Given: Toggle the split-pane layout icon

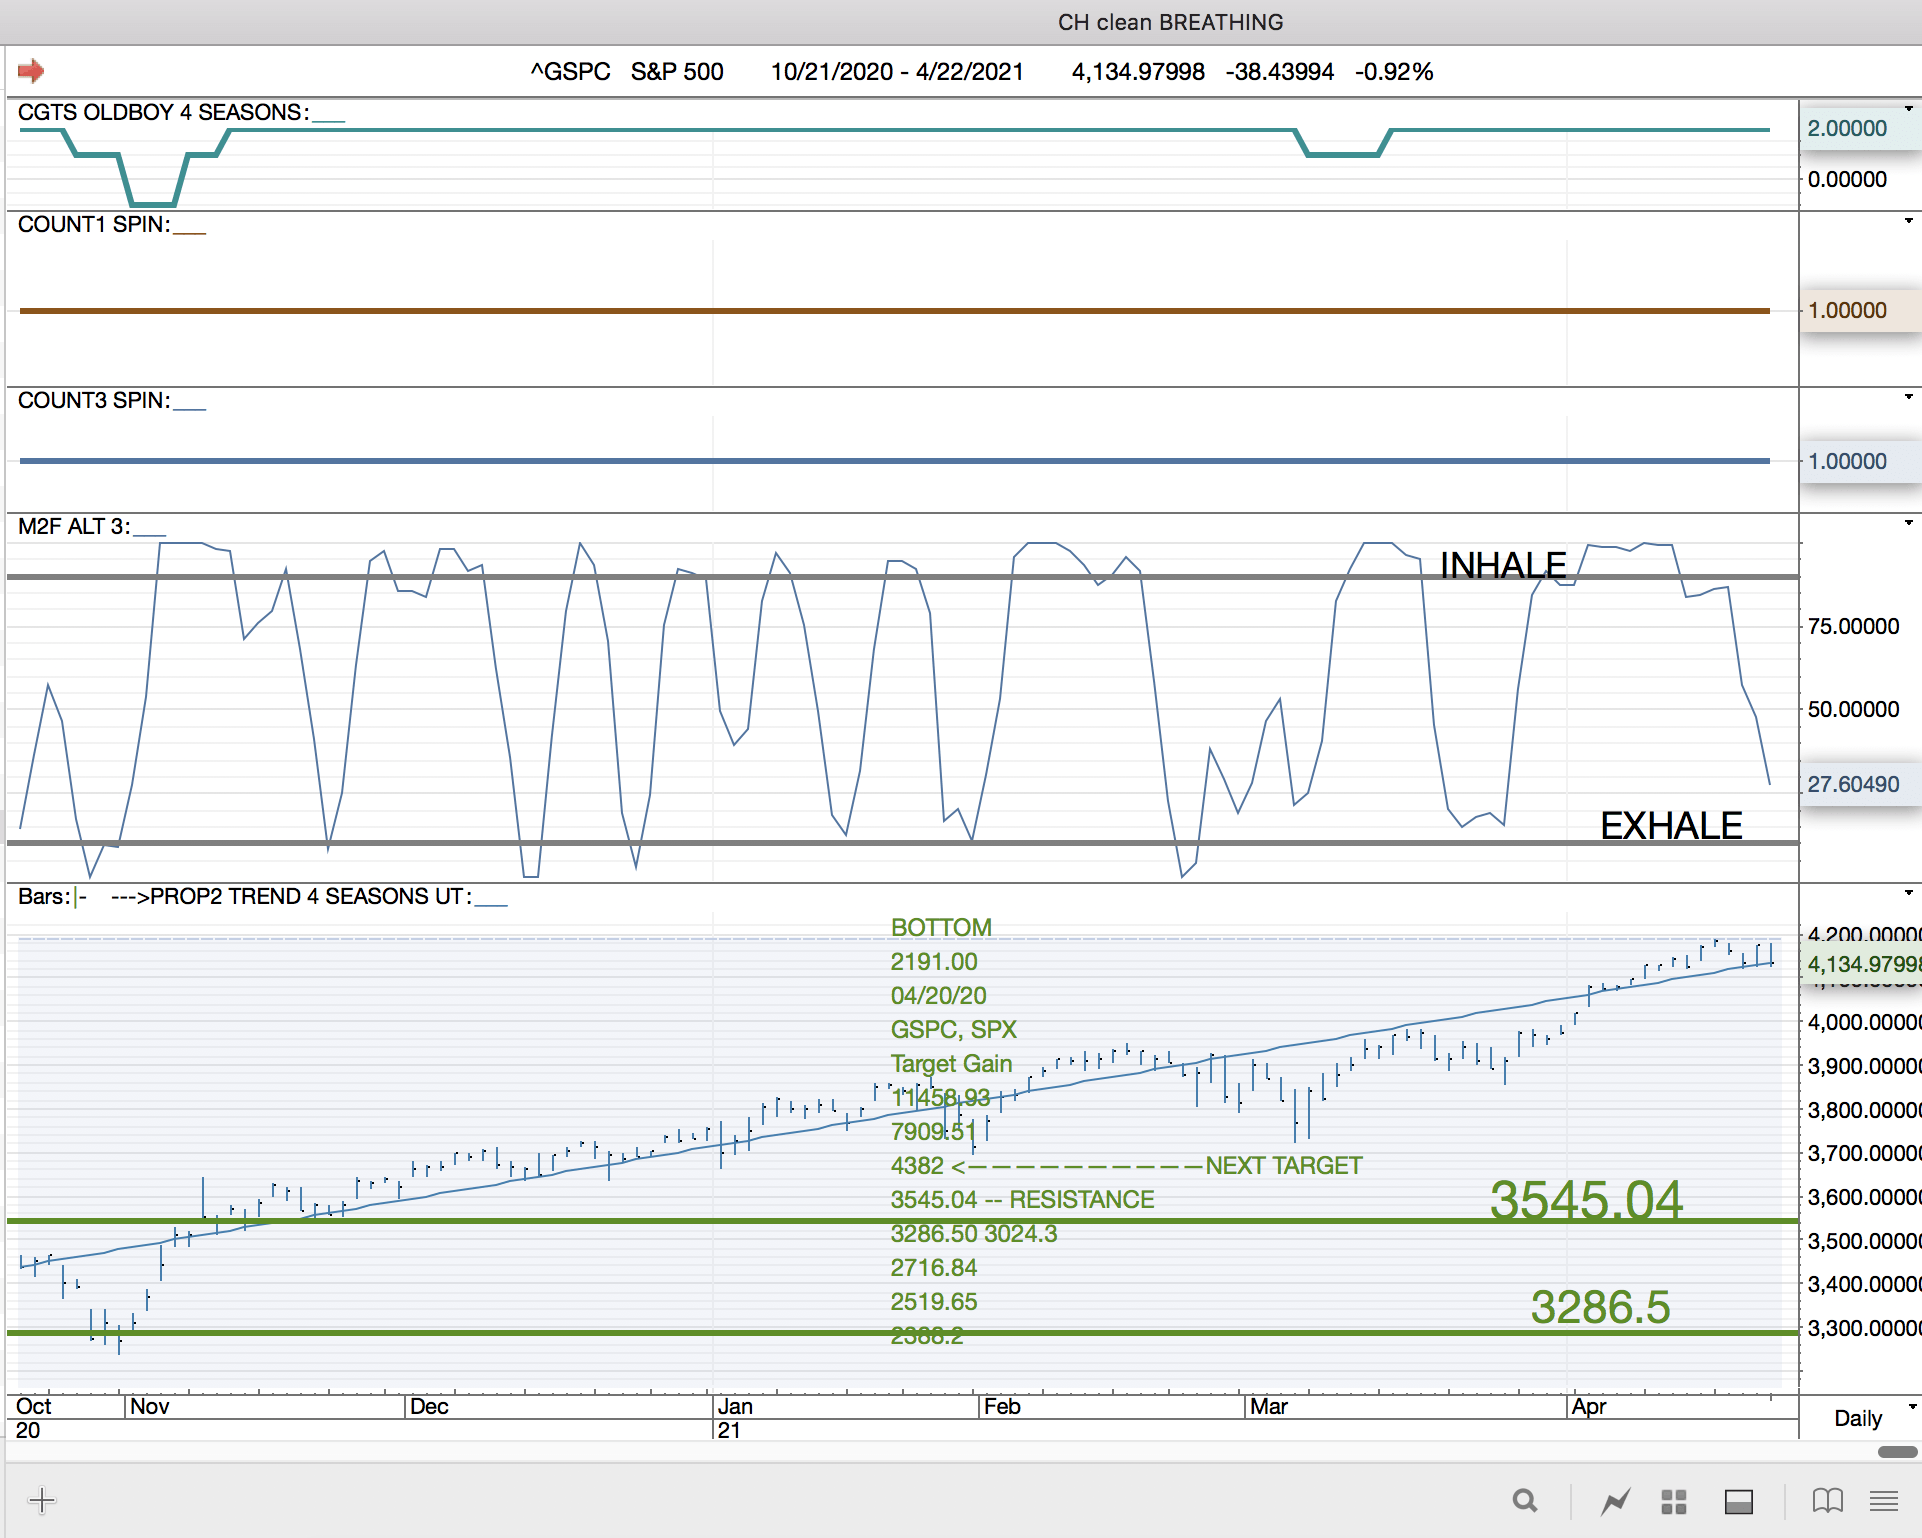Looking at the screenshot, I should (1739, 1501).
